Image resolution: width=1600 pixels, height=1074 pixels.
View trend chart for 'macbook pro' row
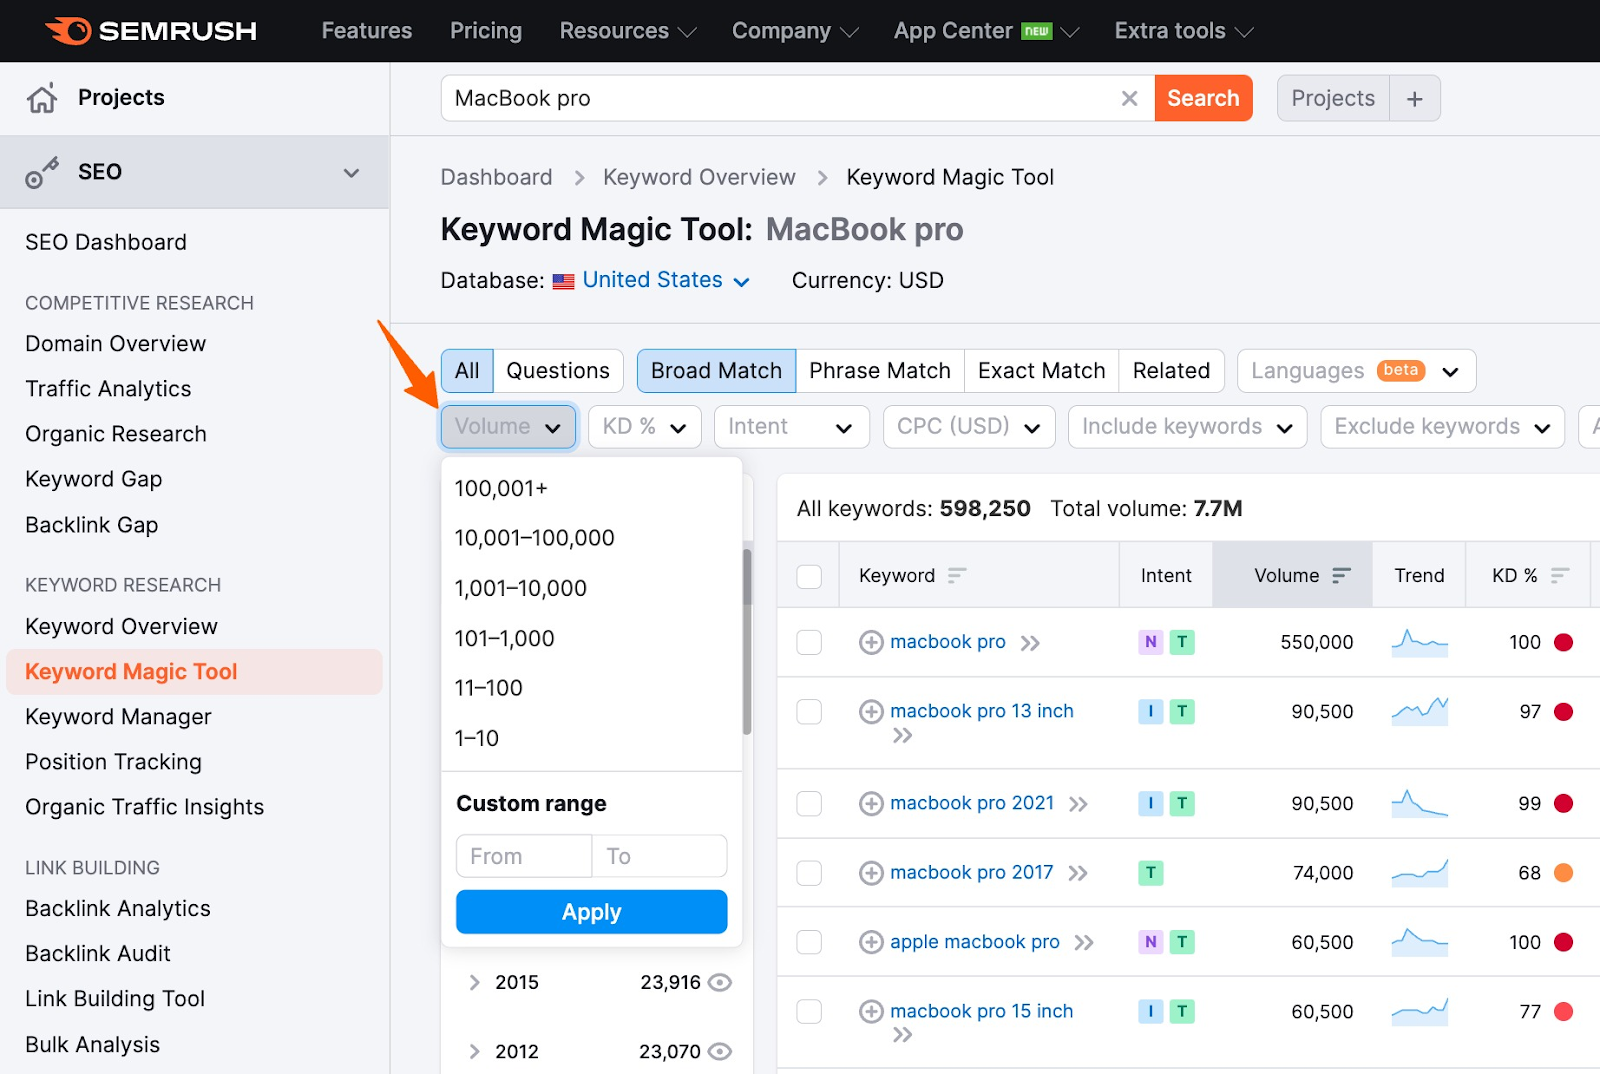[1419, 642]
